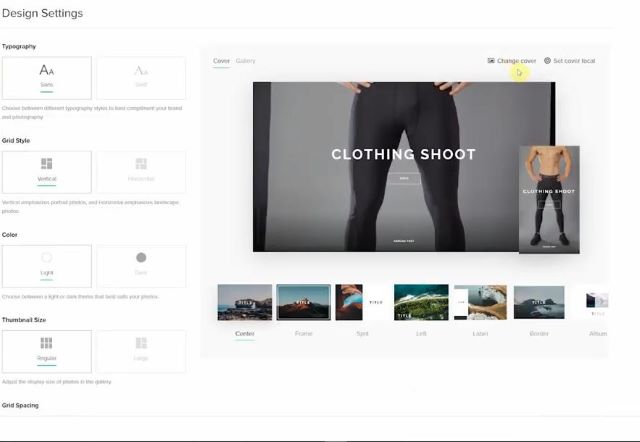
Task: Choose the Vertical grid style
Action: click(47, 171)
